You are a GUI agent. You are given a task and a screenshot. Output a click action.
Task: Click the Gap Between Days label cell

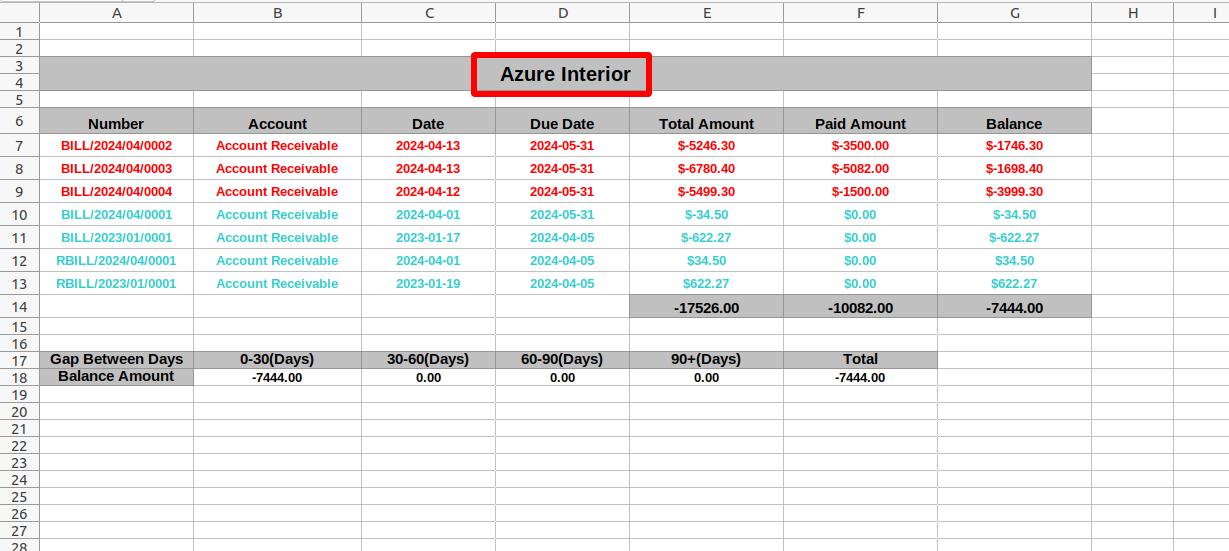pyautogui.click(x=116, y=359)
